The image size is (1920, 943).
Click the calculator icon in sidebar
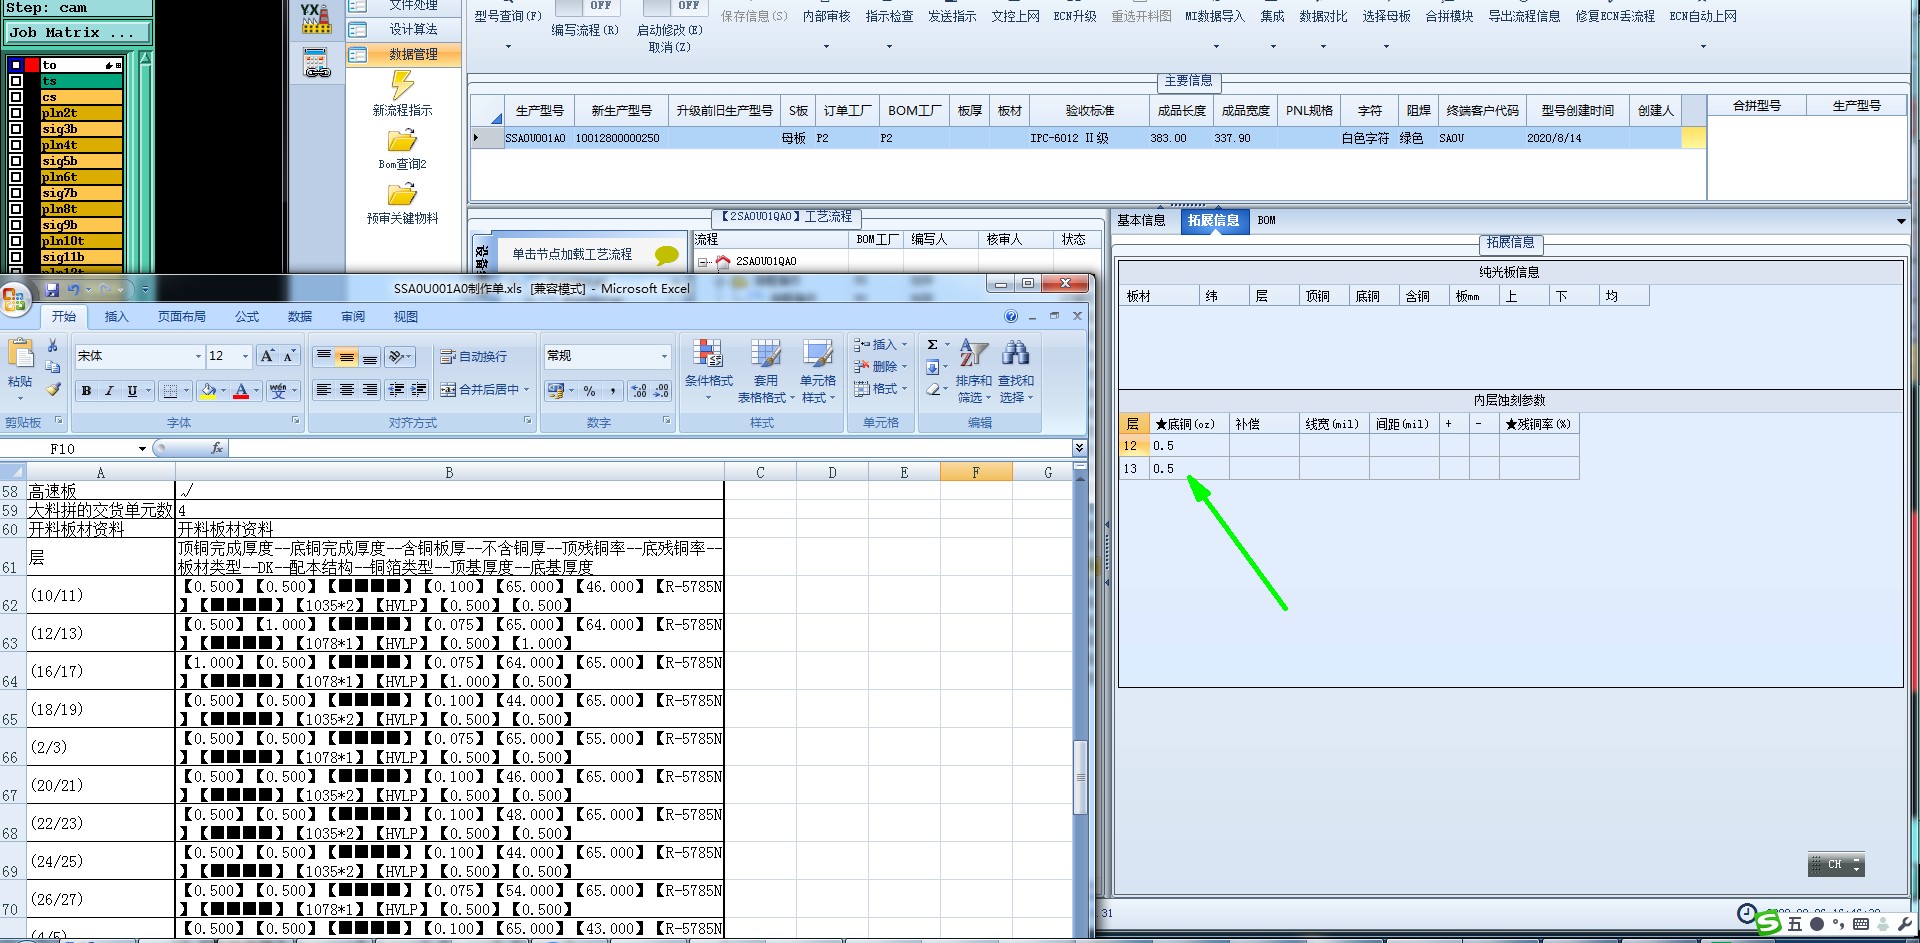317,63
